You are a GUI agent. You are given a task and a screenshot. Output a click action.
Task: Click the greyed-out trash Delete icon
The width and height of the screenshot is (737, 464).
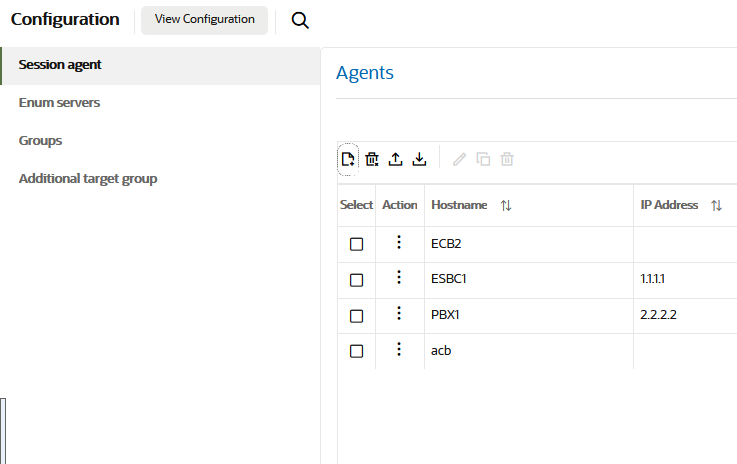pos(507,159)
